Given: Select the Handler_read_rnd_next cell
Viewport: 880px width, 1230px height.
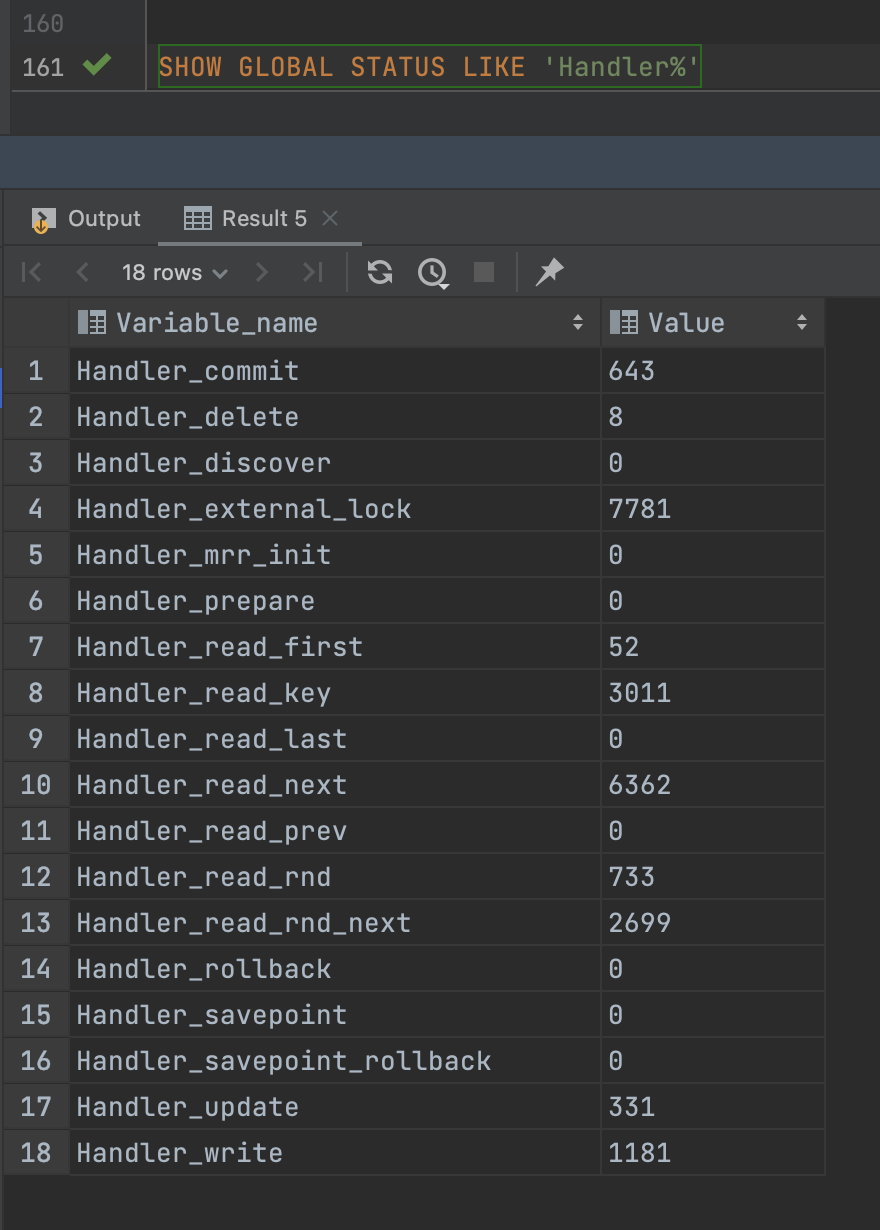Looking at the screenshot, I should [335, 923].
